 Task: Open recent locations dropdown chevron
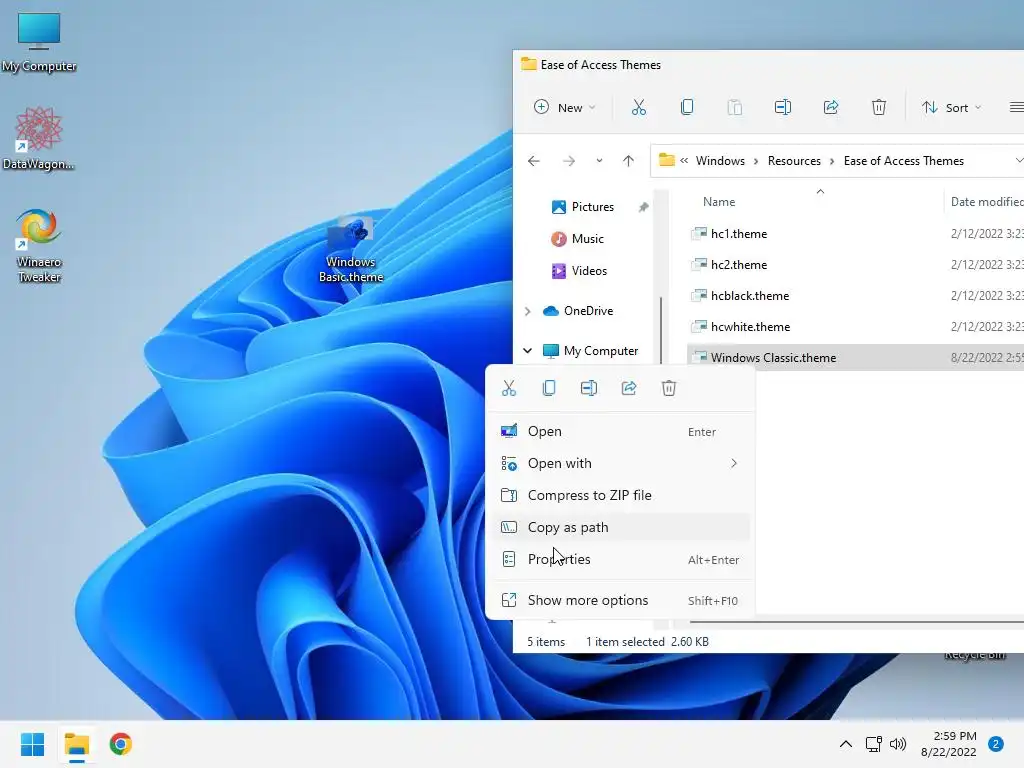[599, 161]
